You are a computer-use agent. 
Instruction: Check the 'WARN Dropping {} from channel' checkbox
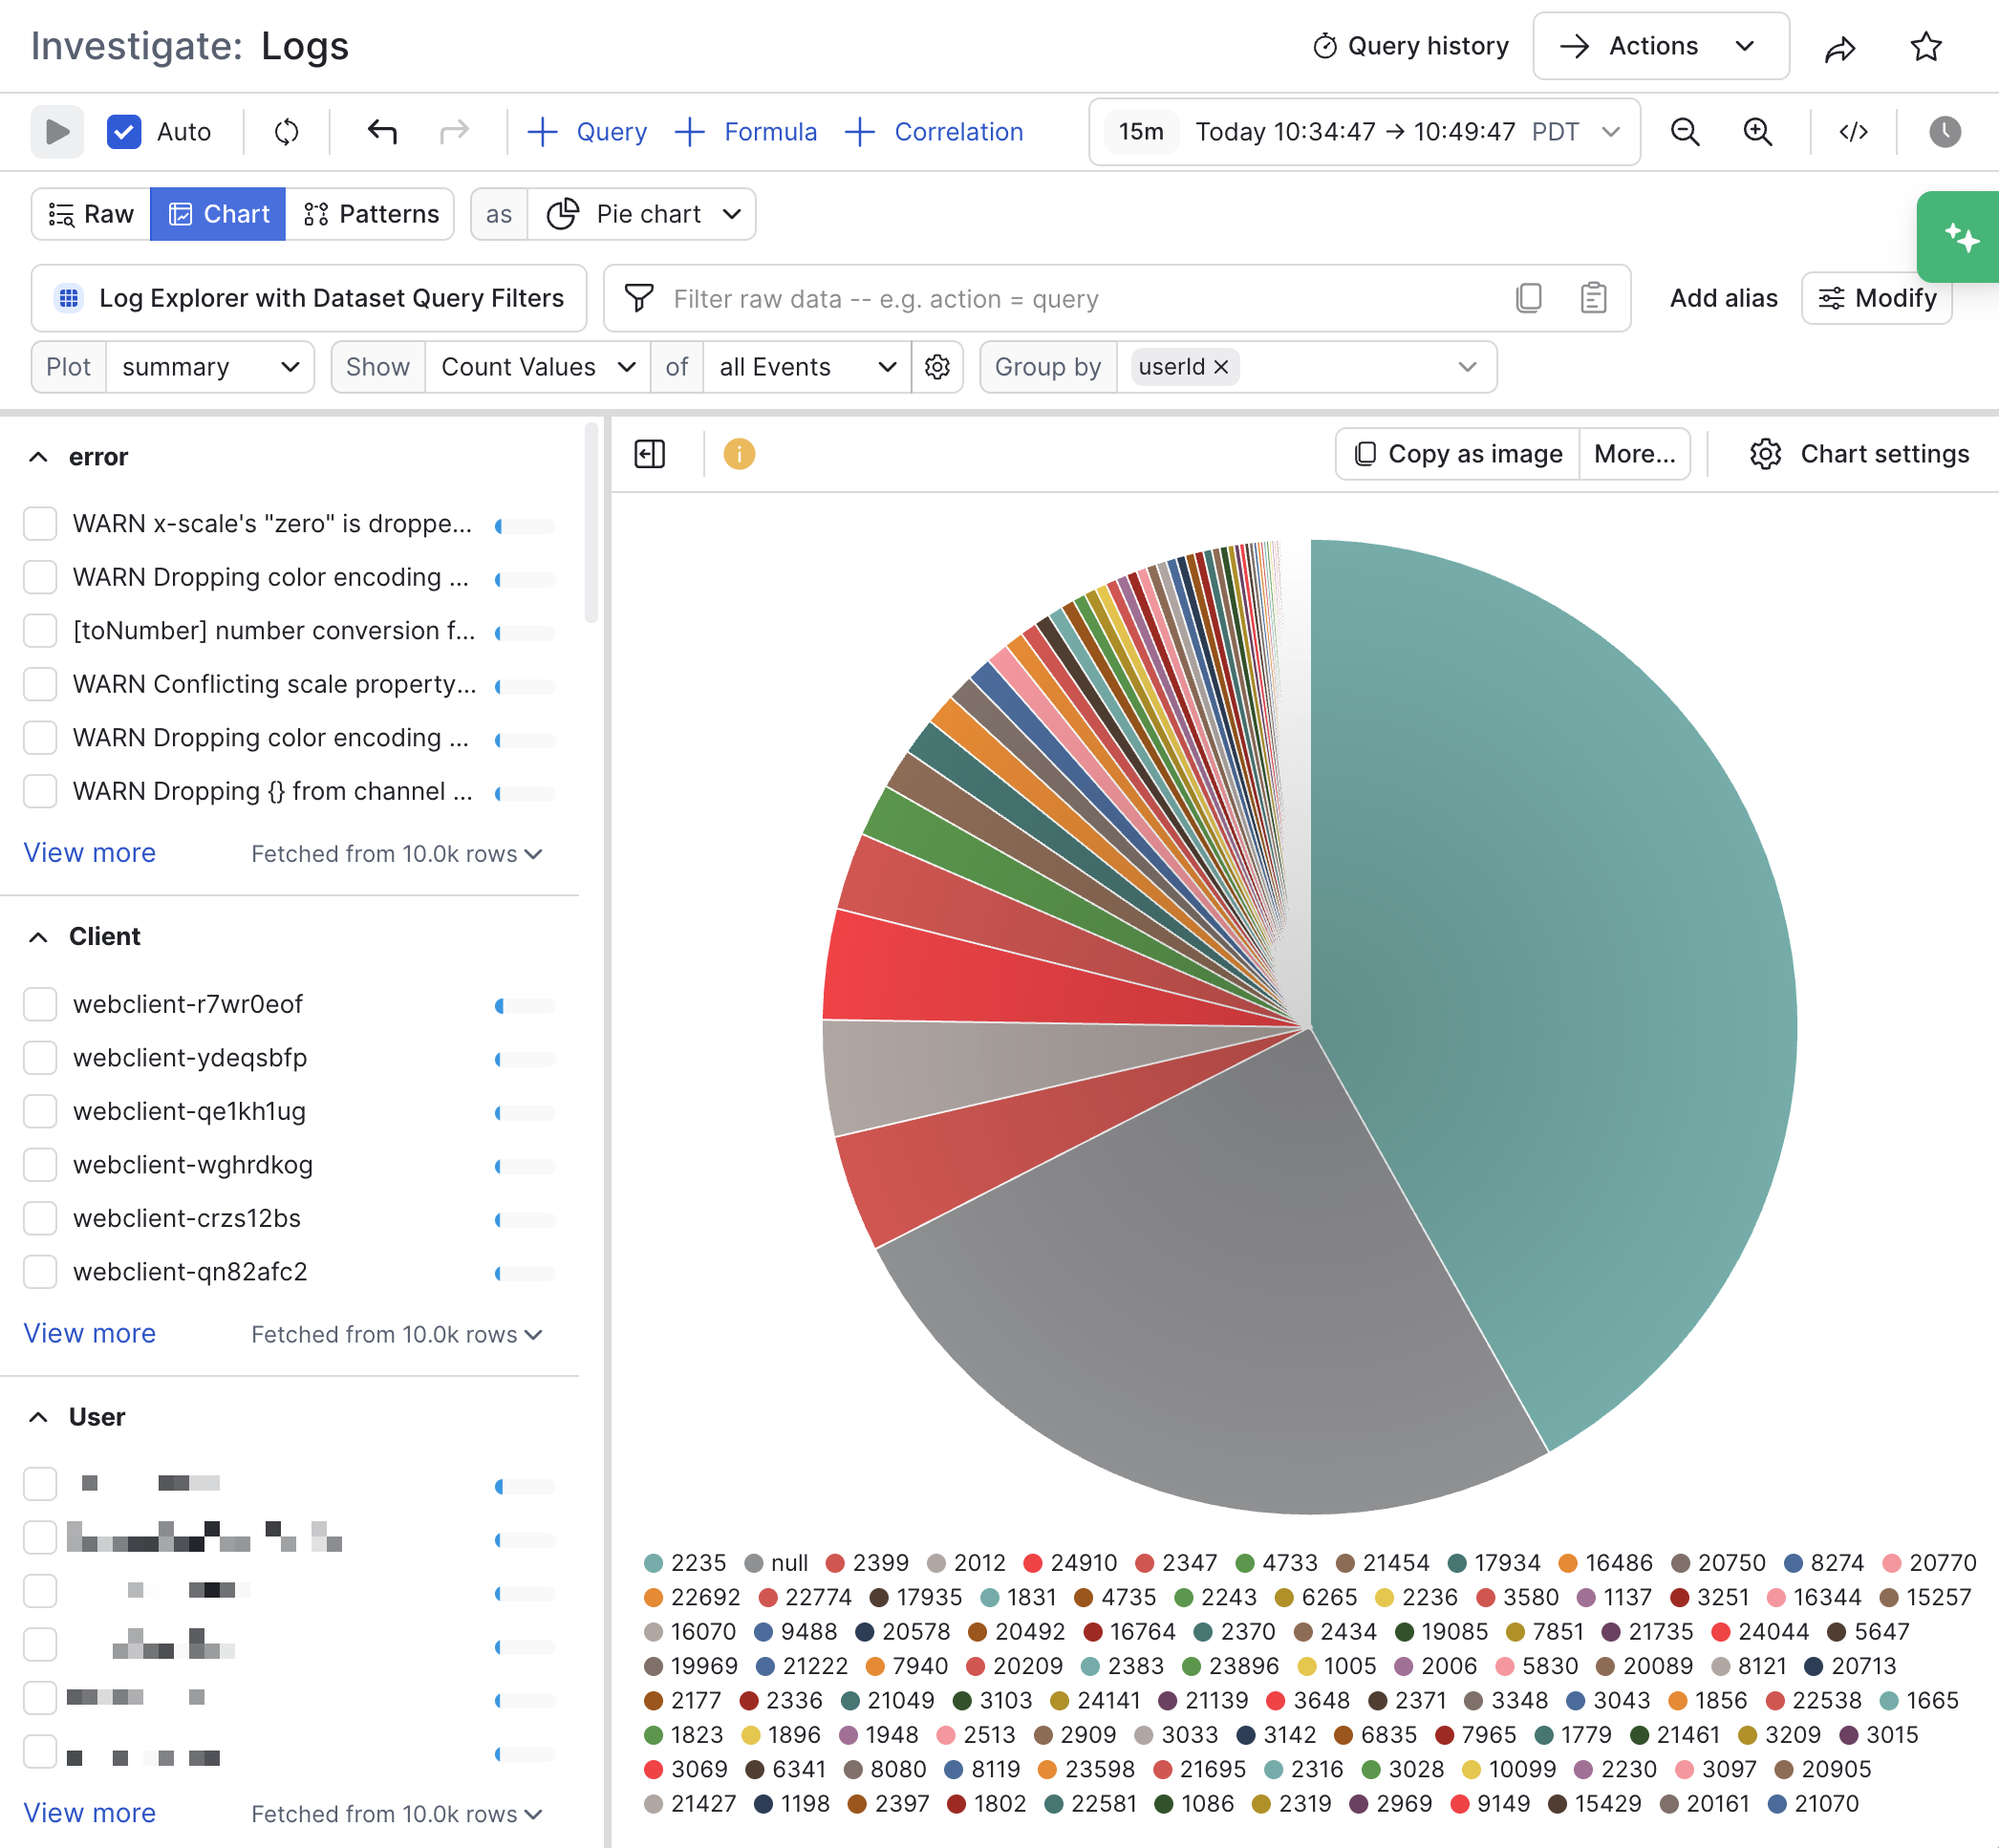pyautogui.click(x=40, y=791)
